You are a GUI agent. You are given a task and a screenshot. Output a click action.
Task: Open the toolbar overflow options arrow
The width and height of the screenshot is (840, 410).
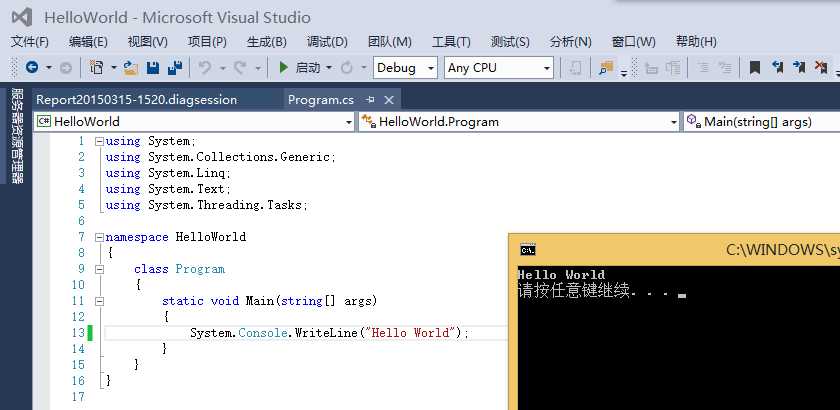point(624,74)
